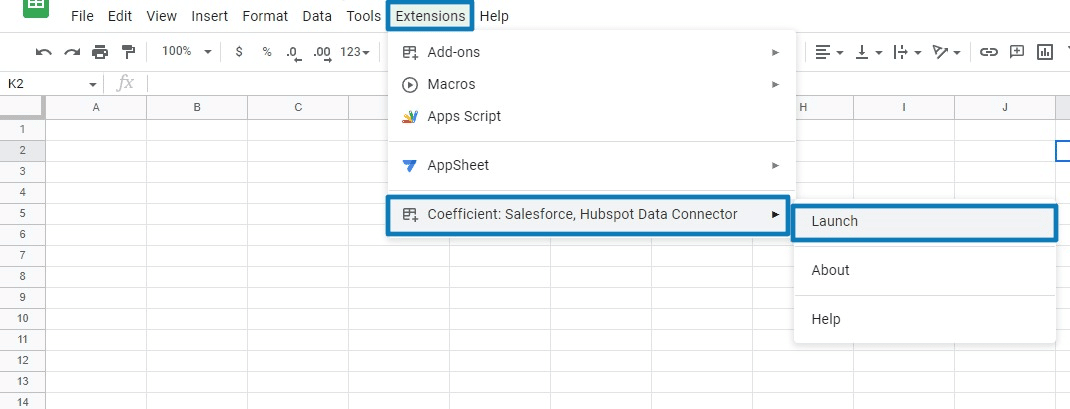Click About in Coefficient submenu

pos(925,270)
